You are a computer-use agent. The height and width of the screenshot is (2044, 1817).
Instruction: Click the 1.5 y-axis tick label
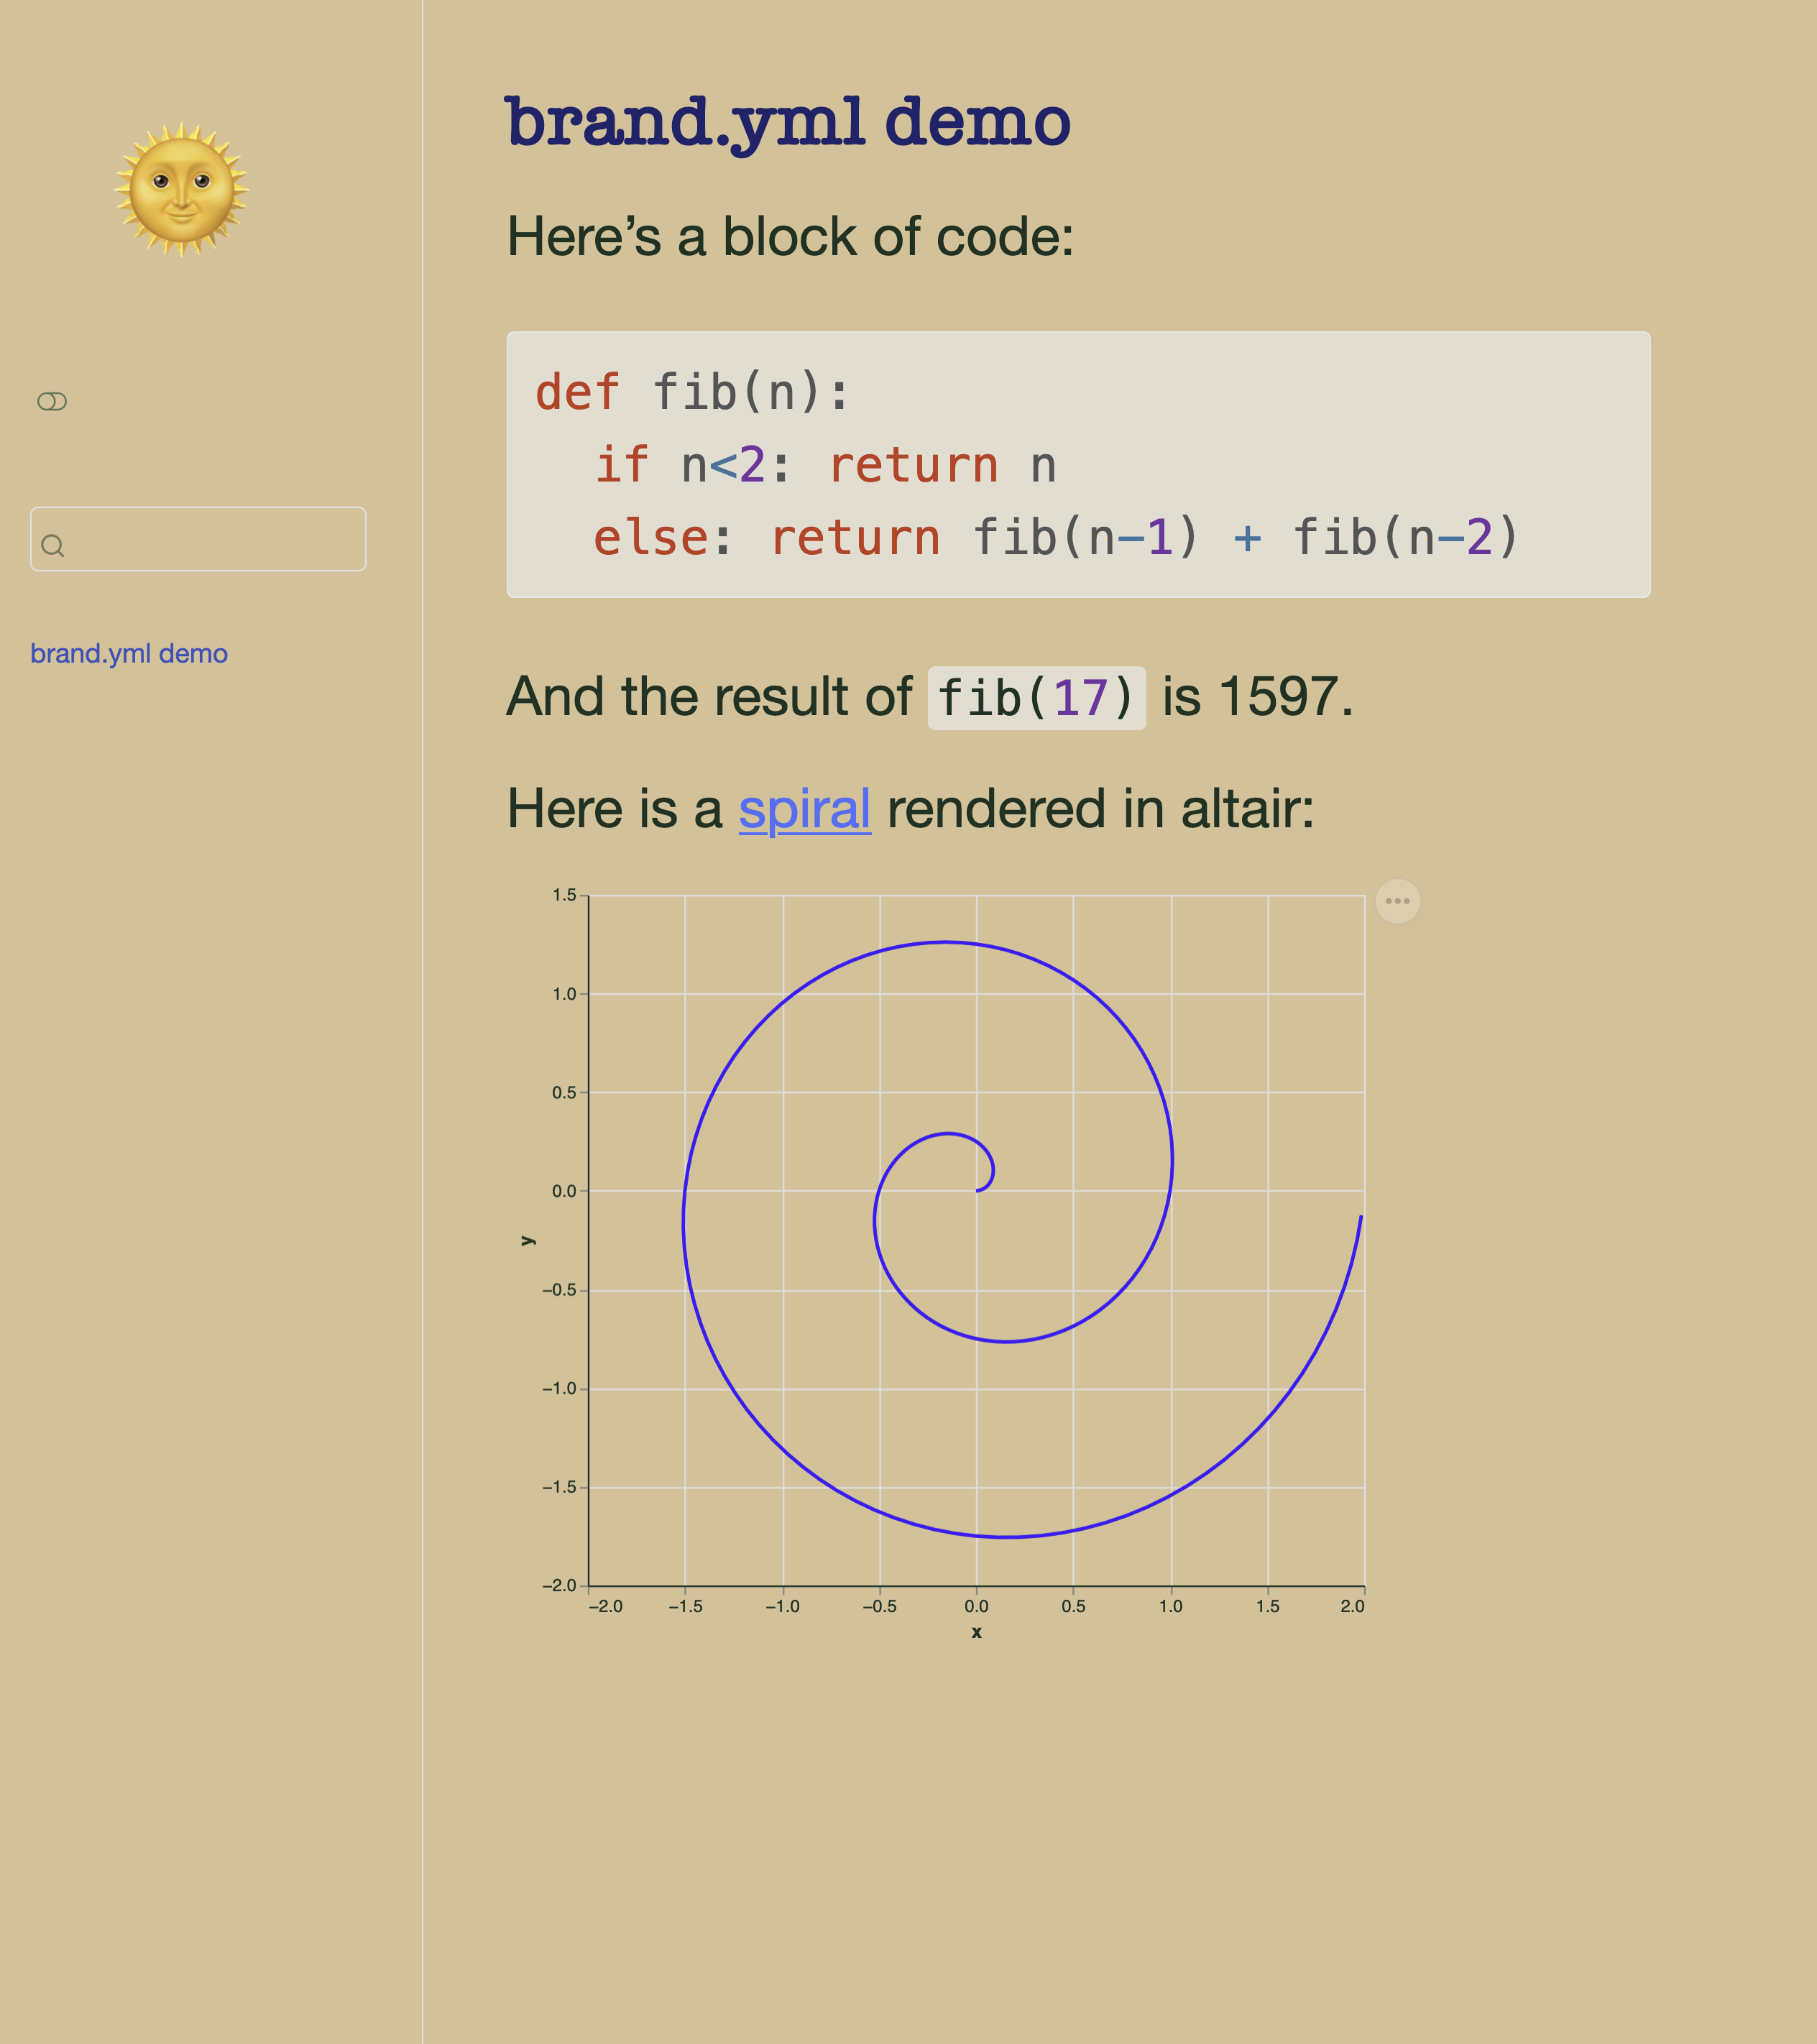564,895
